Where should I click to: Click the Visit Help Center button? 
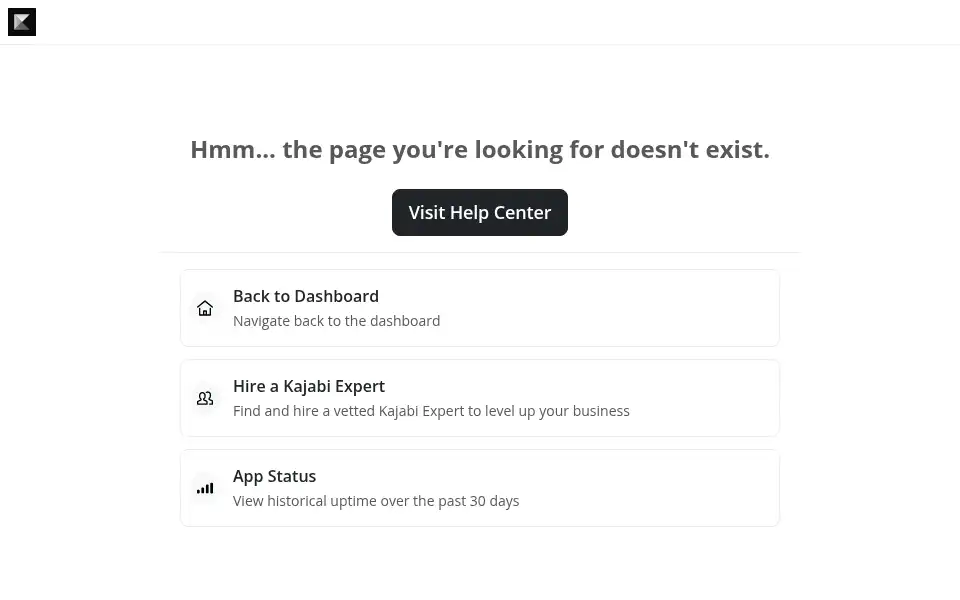click(479, 212)
